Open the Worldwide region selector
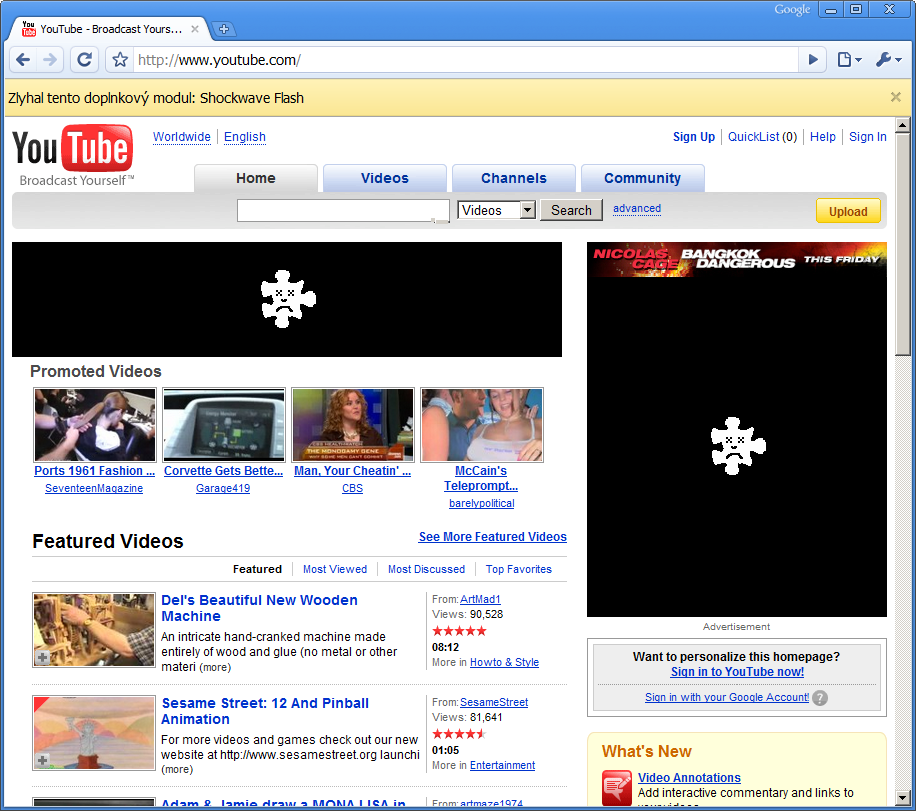 [182, 137]
